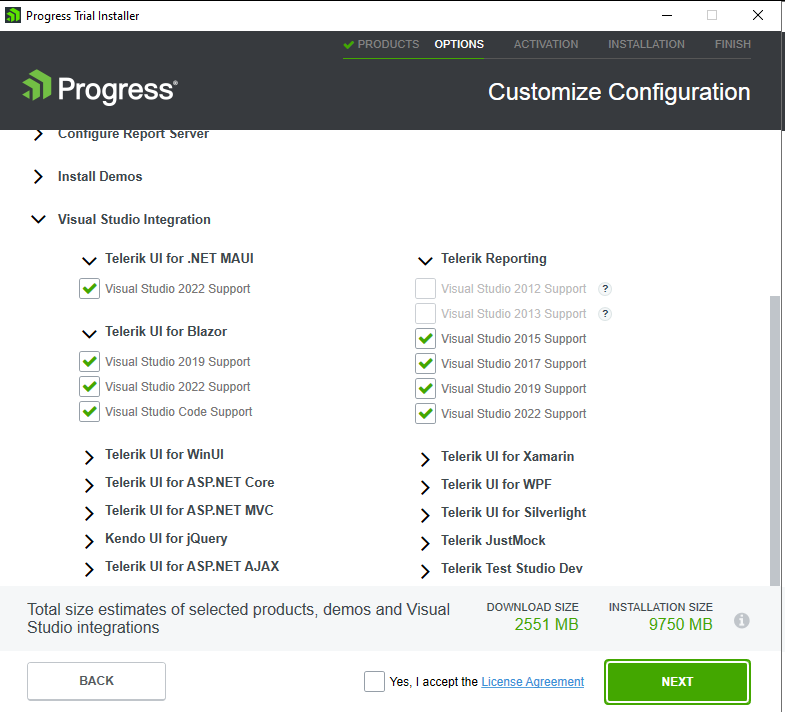Click the installer icon in the title bar
Screen dimensions: 785x712
(13, 15)
